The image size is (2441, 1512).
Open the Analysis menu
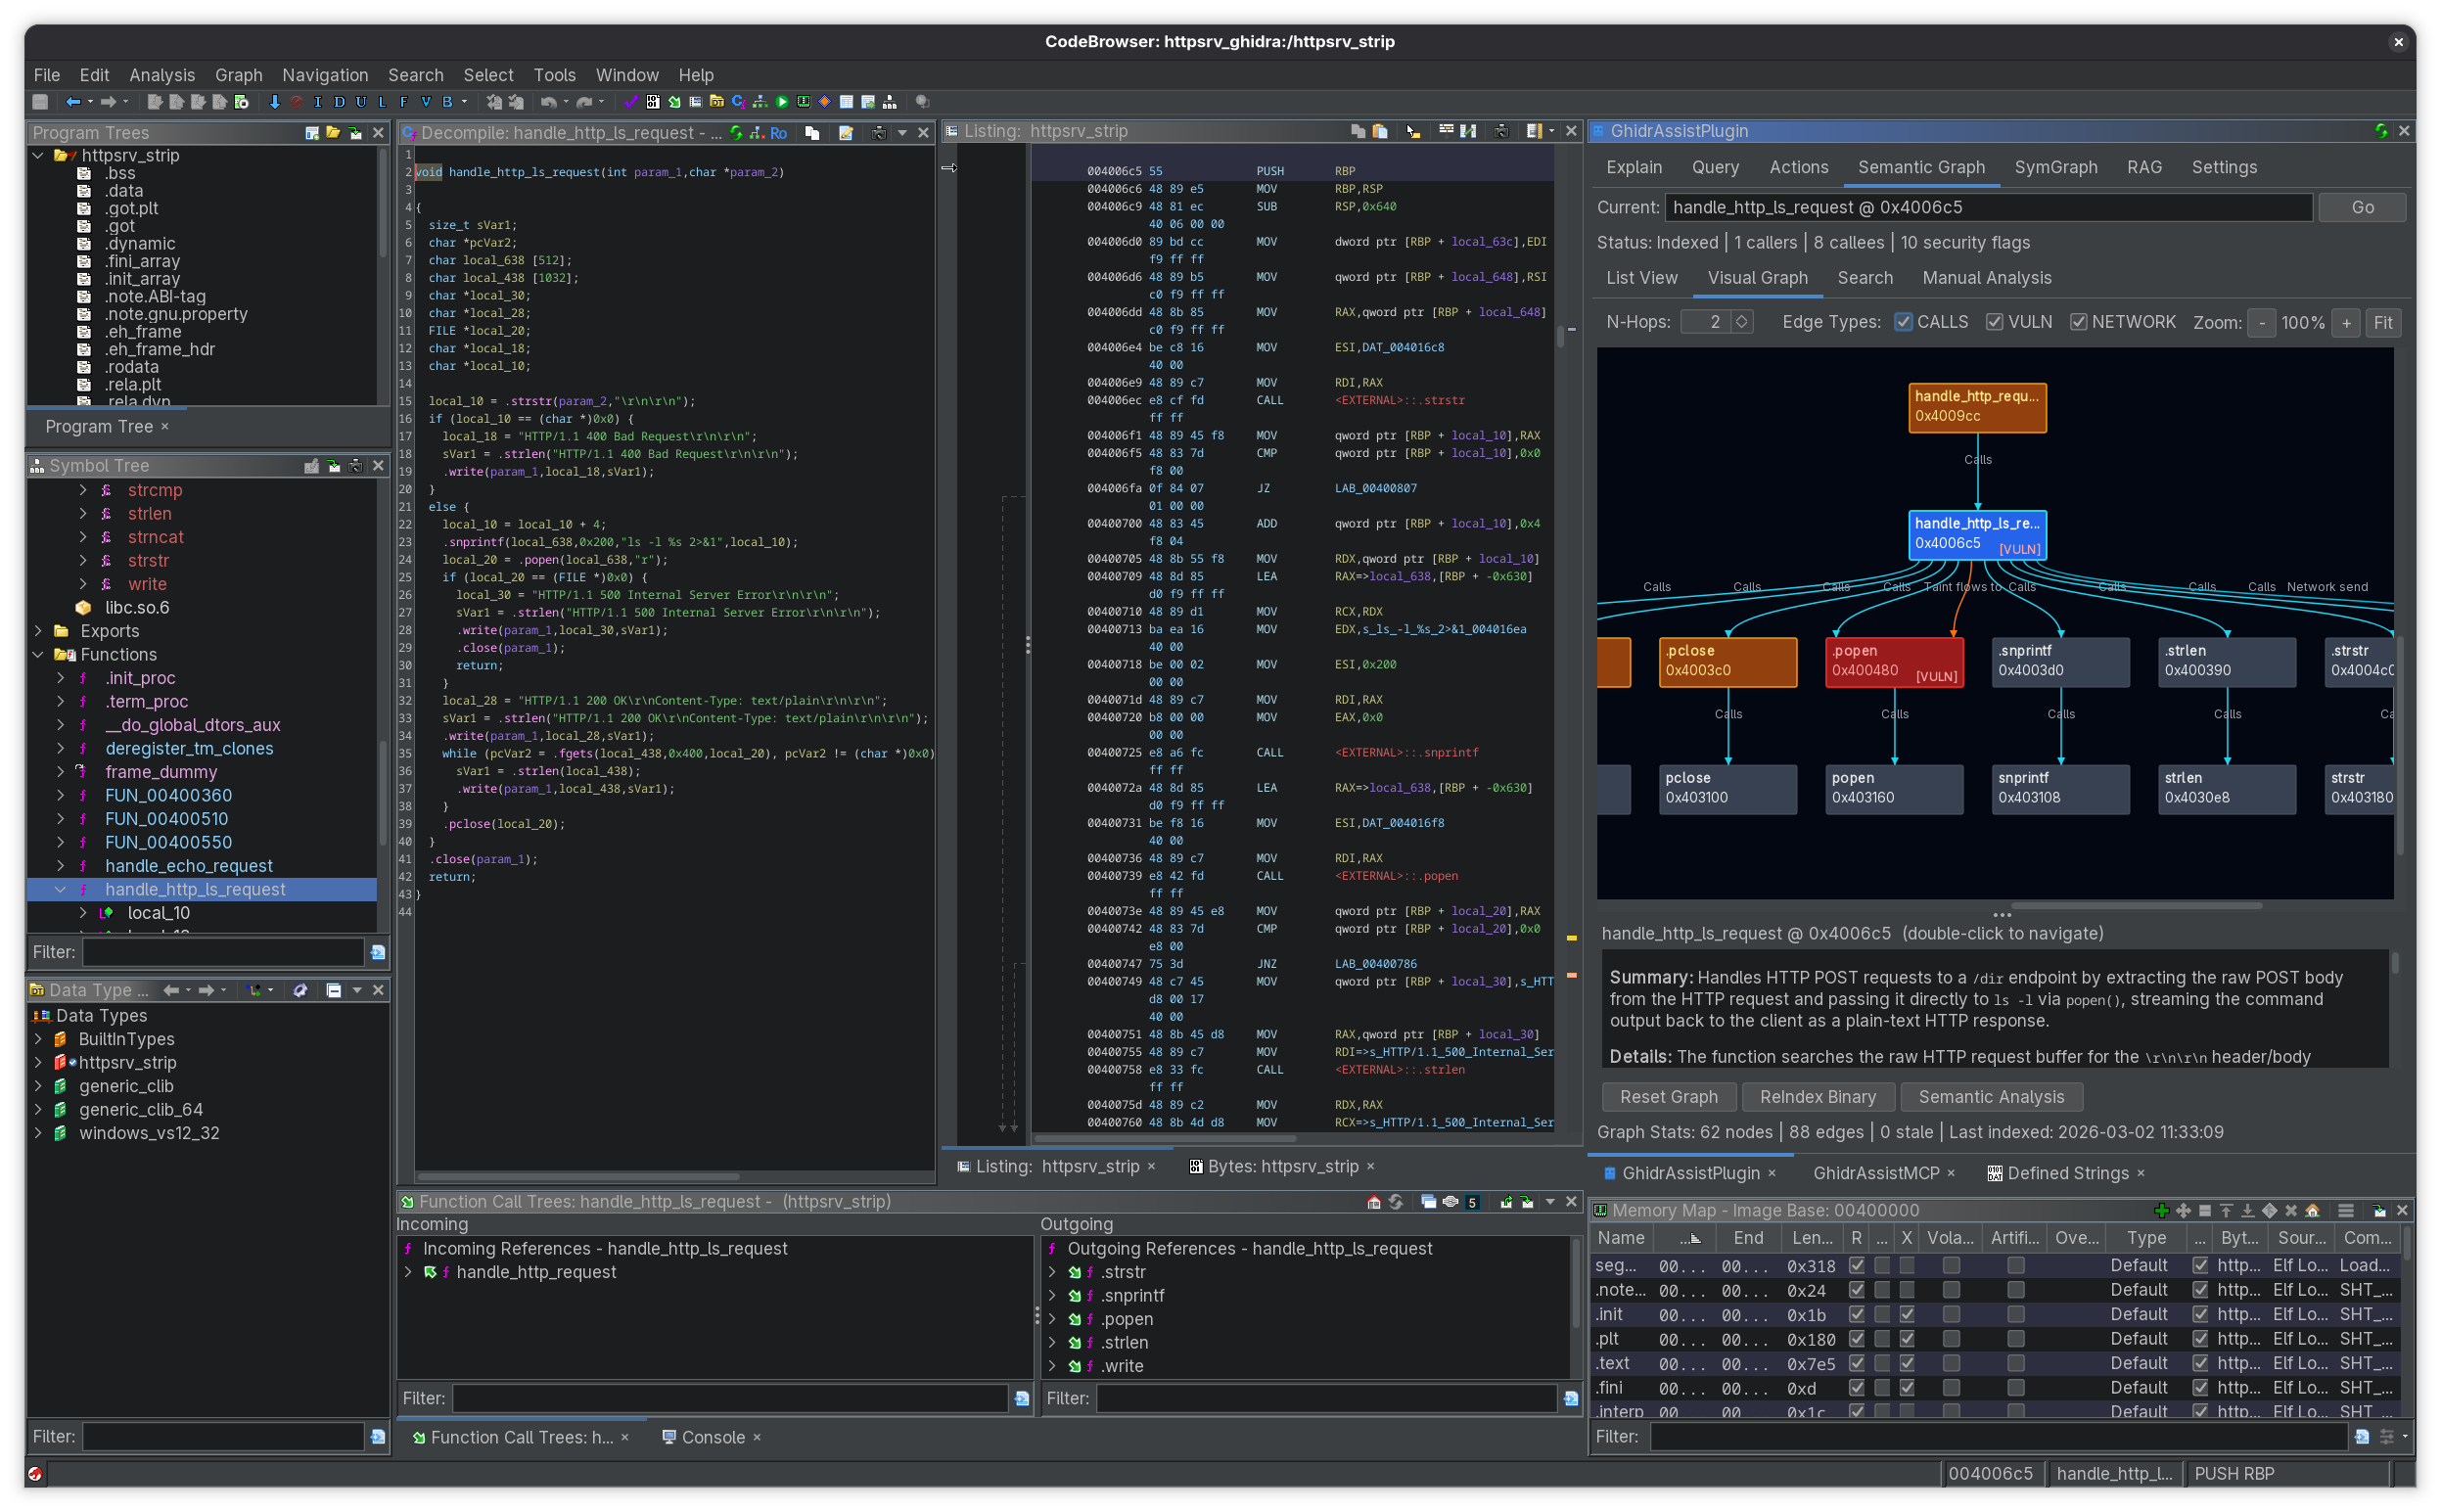tap(161, 75)
